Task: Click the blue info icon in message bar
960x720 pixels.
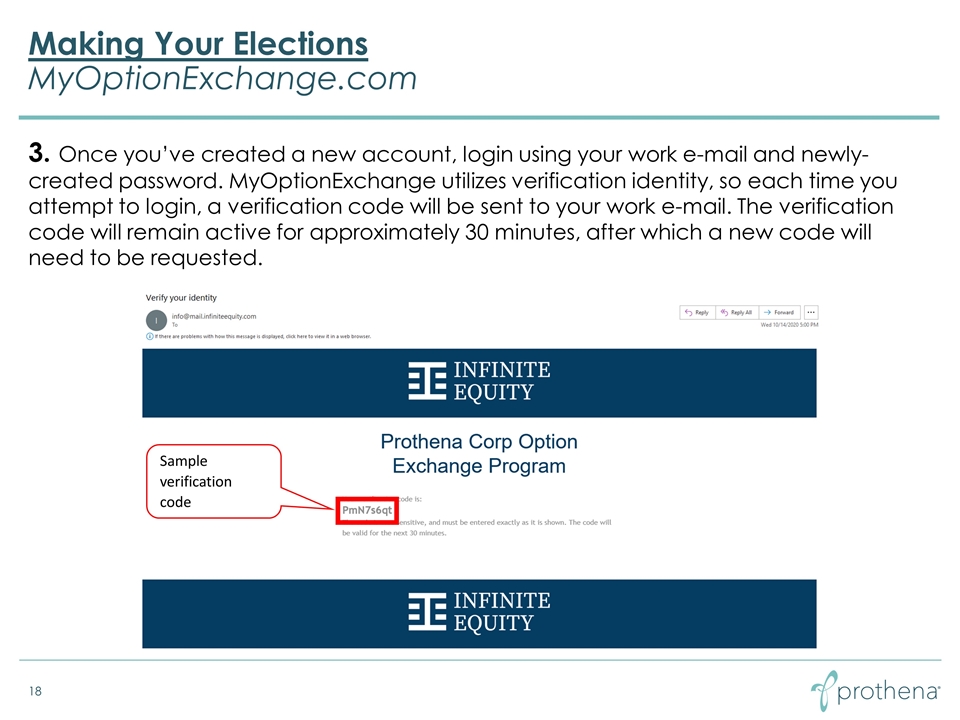Action: click(150, 337)
